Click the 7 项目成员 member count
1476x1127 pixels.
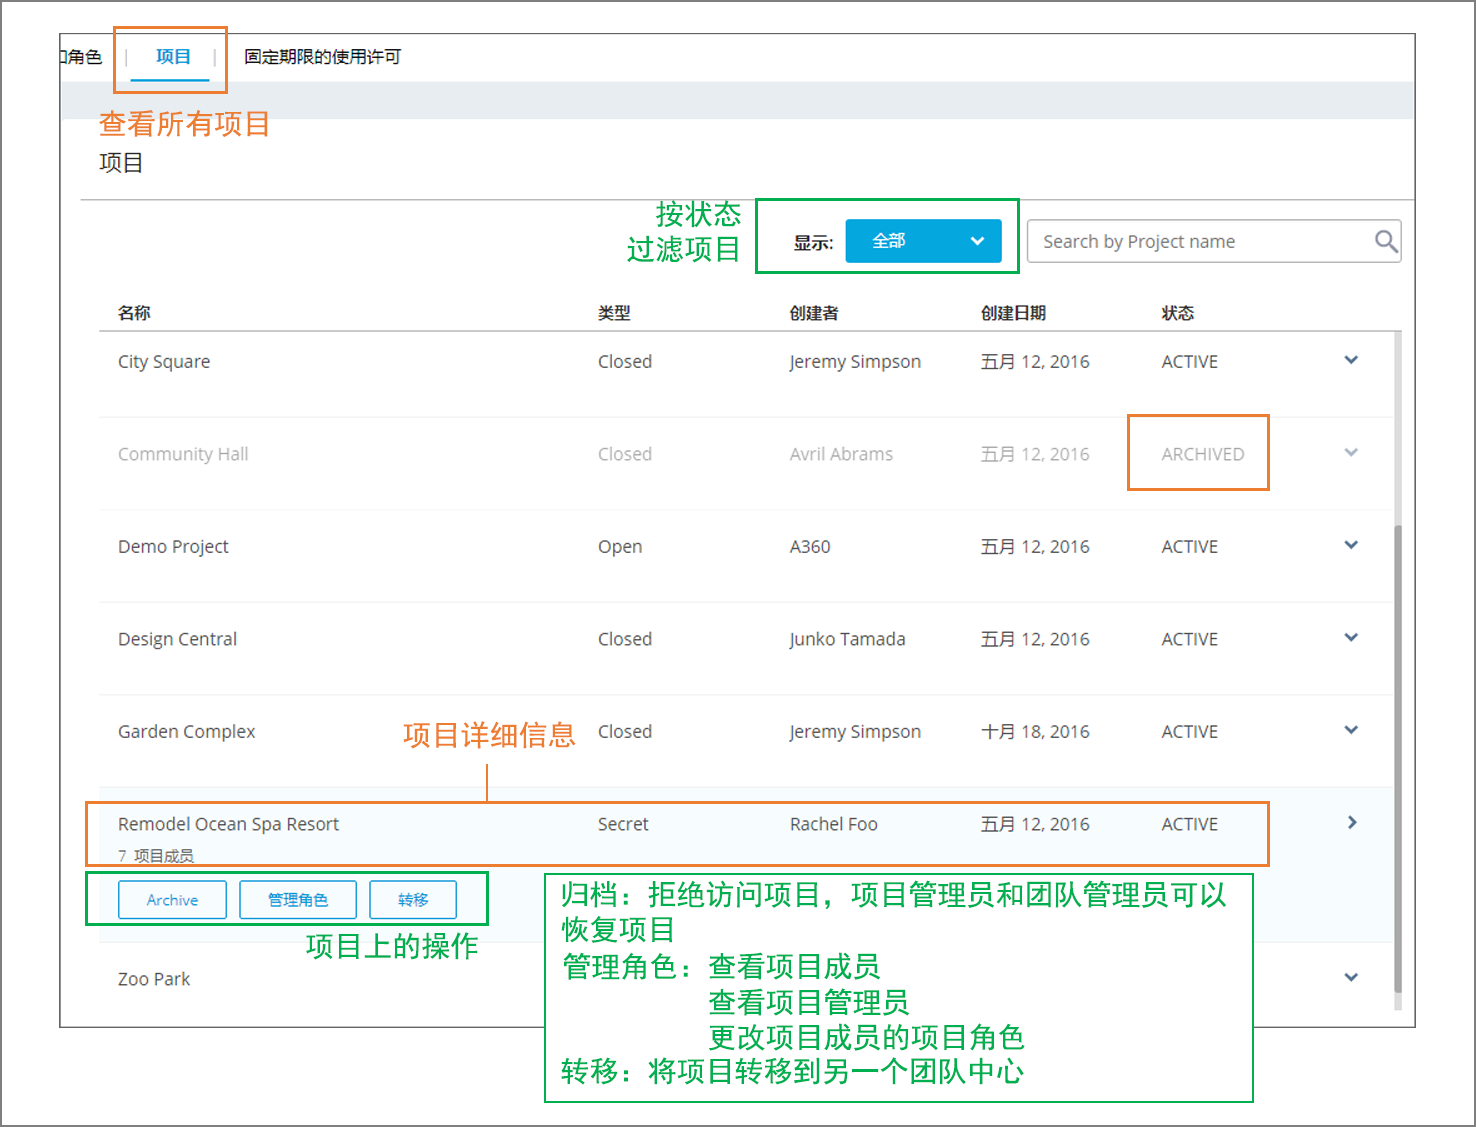pos(156,855)
